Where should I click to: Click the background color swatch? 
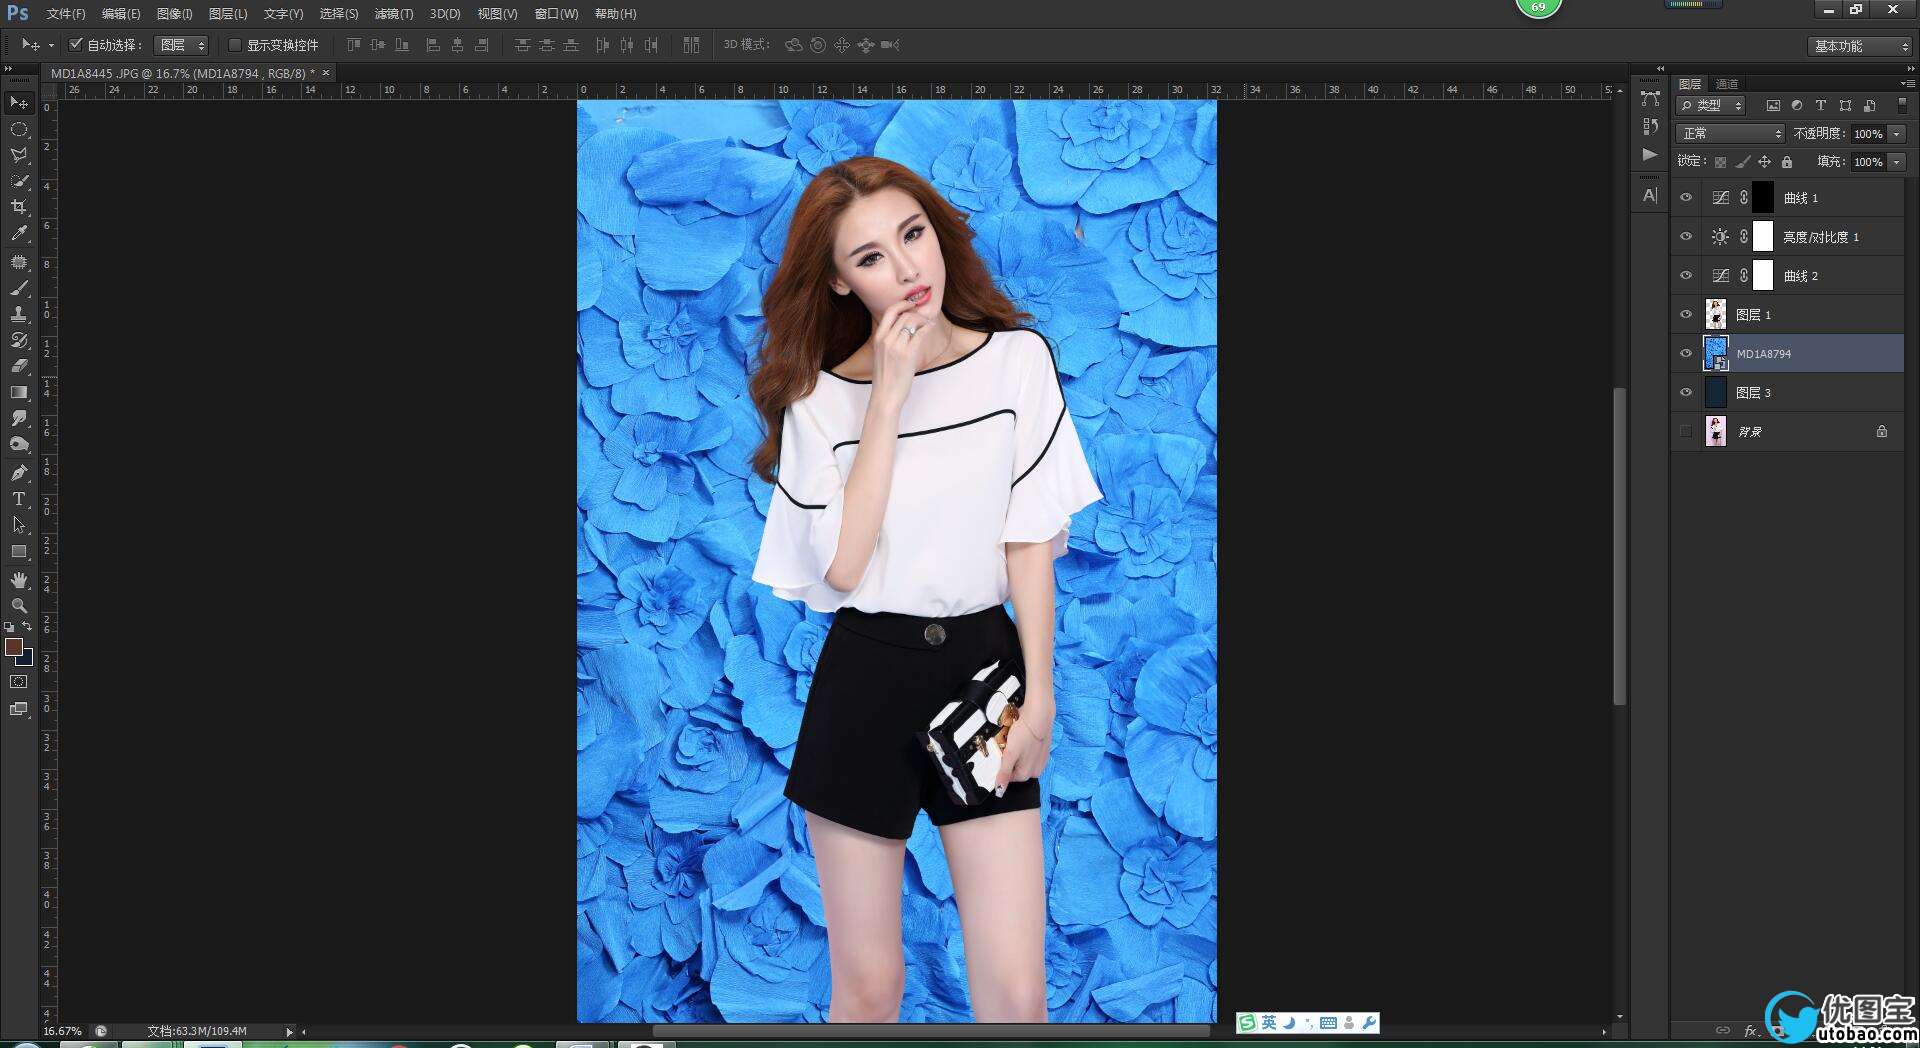click(27, 660)
